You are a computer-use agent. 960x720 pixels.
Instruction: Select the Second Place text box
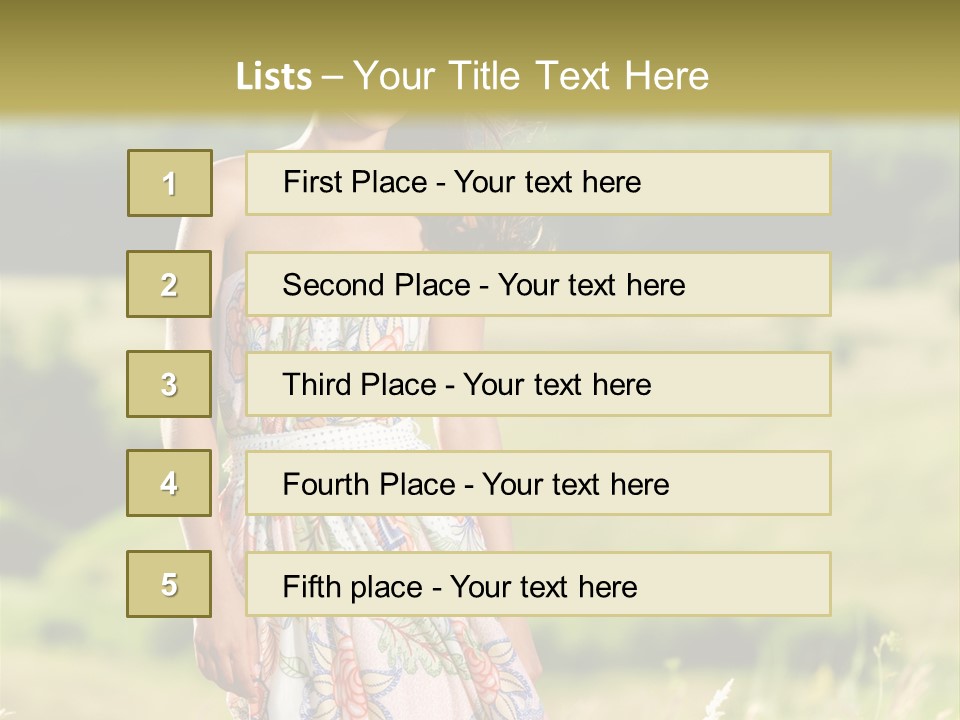tap(538, 284)
